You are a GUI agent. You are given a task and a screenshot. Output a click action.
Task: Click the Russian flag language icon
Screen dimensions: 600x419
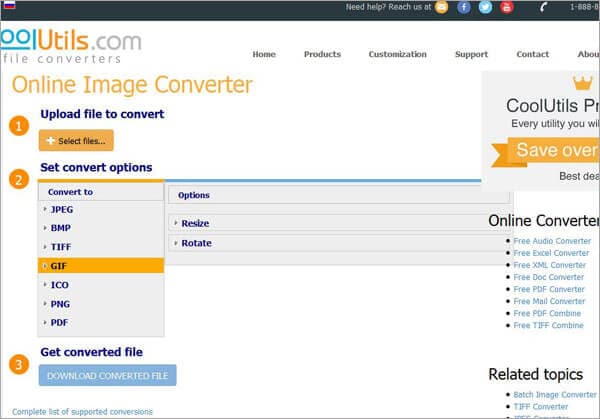click(9, 5)
